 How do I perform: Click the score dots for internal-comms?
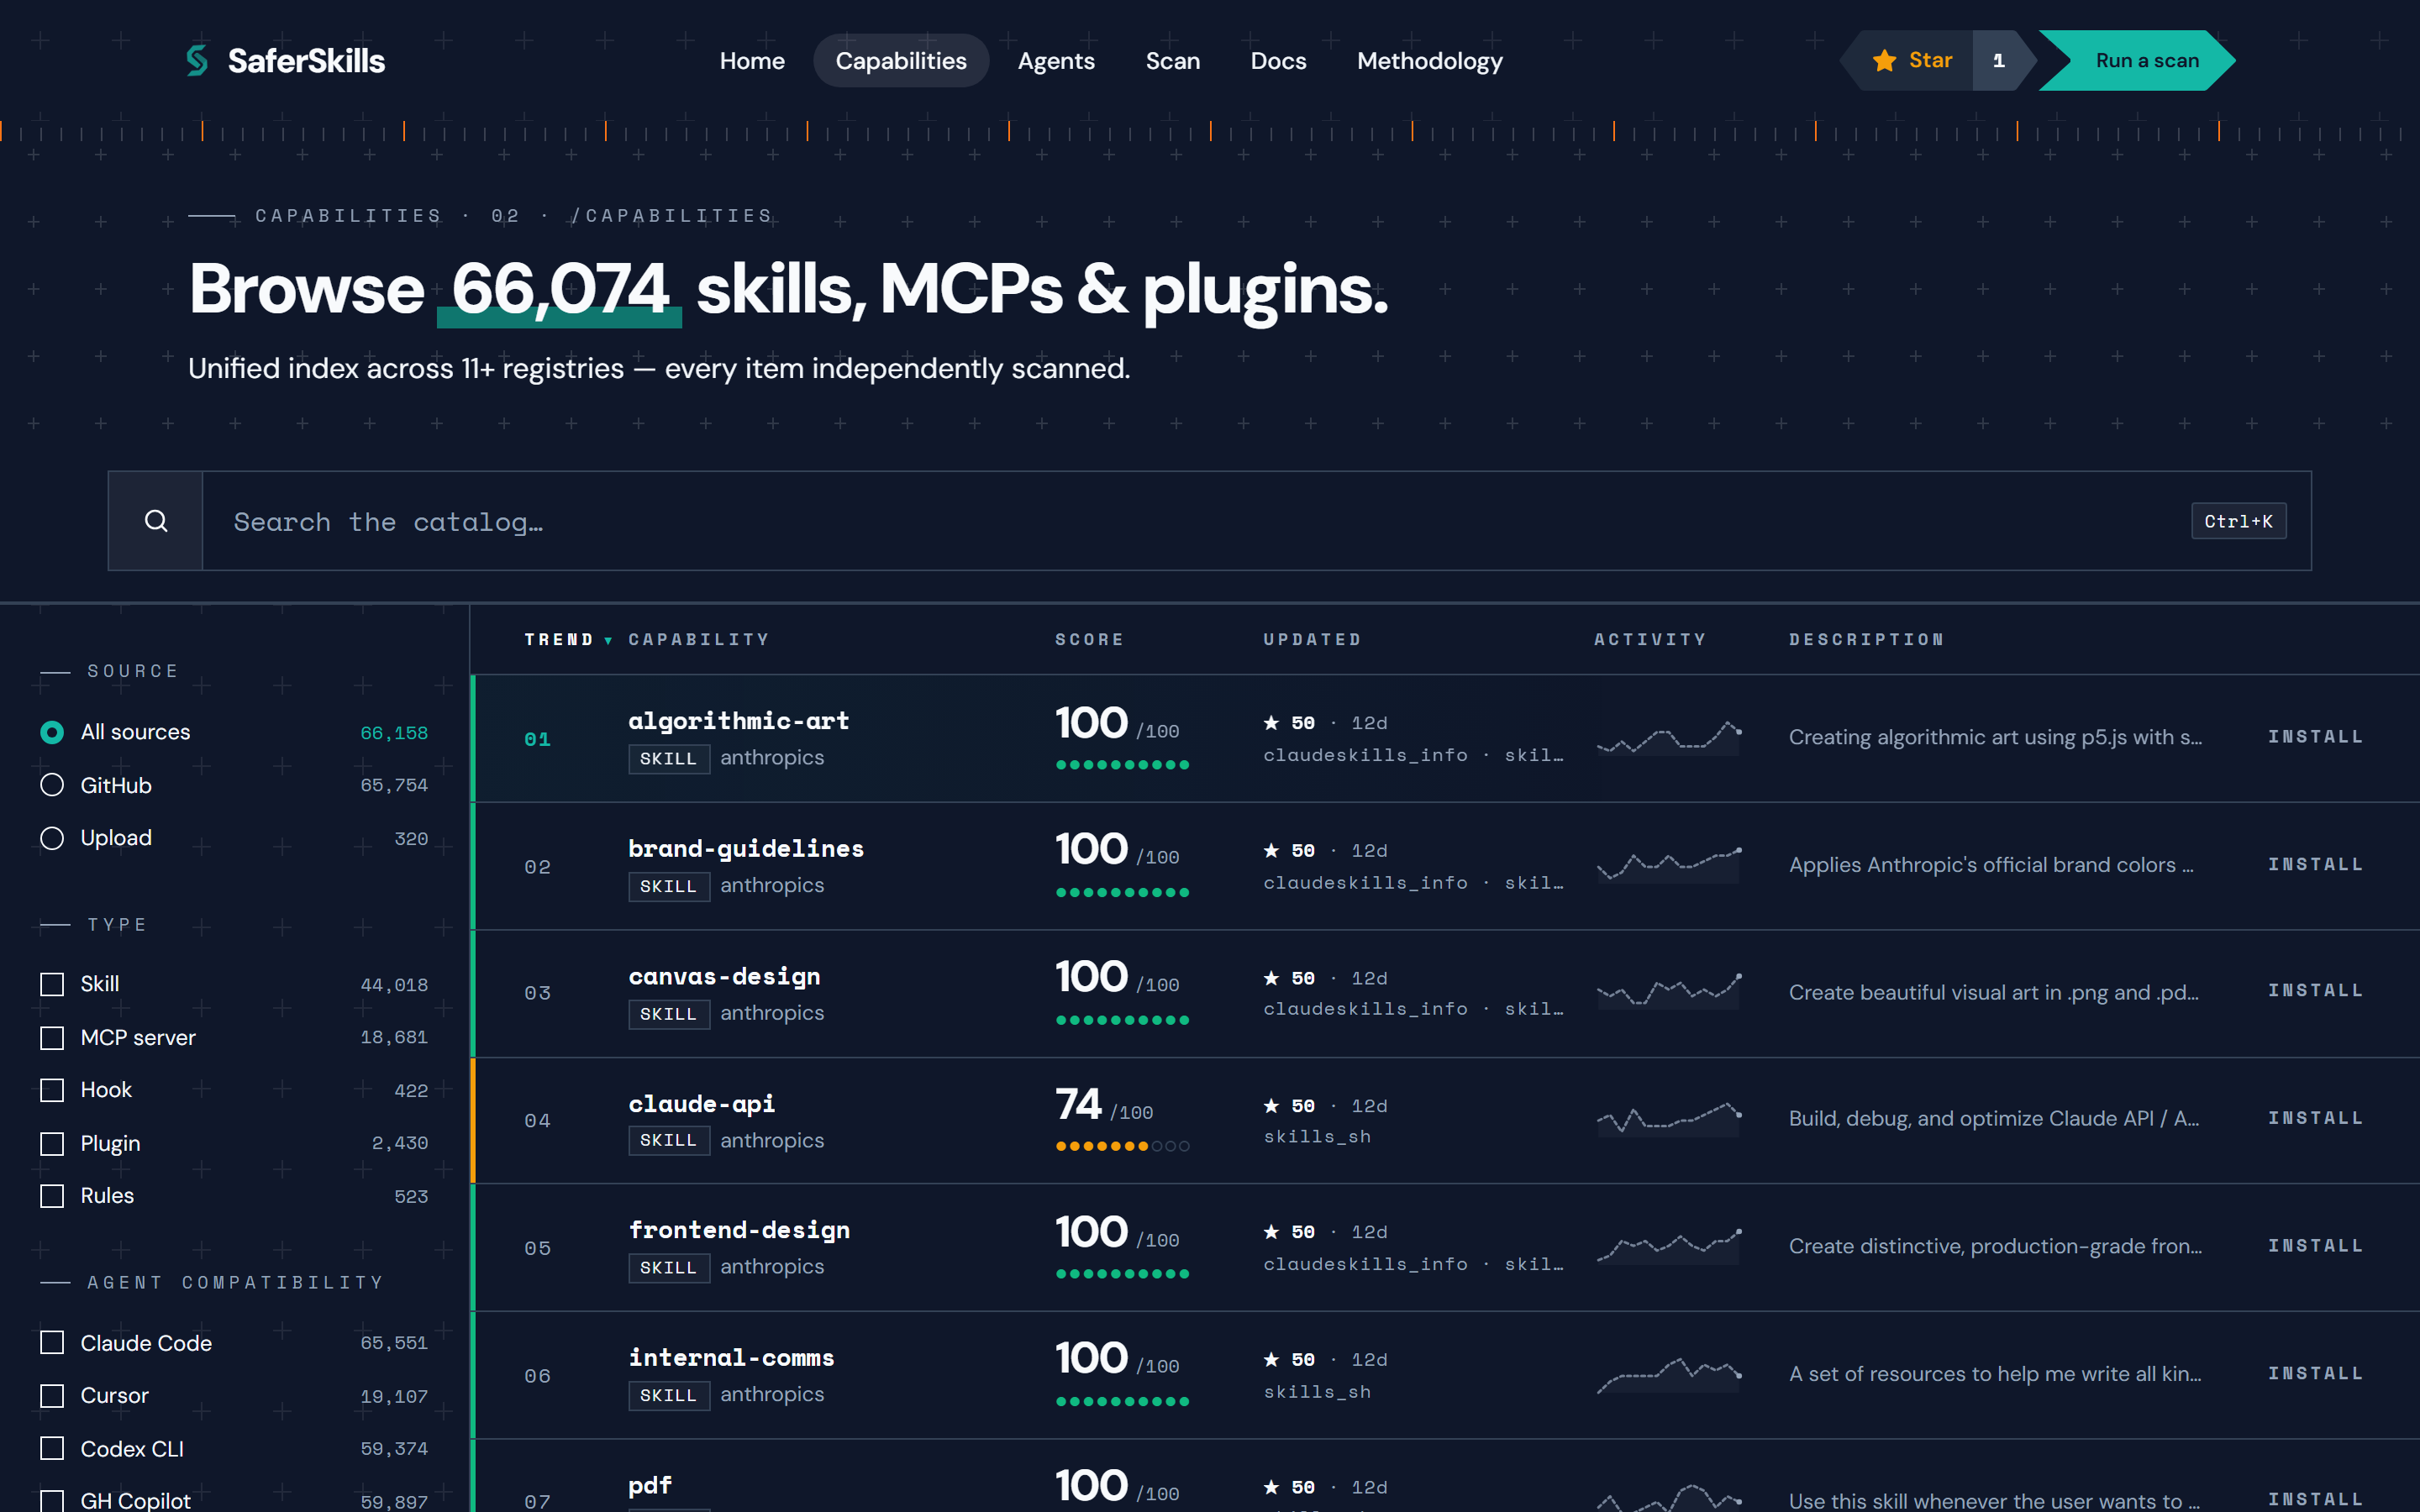point(1122,1402)
